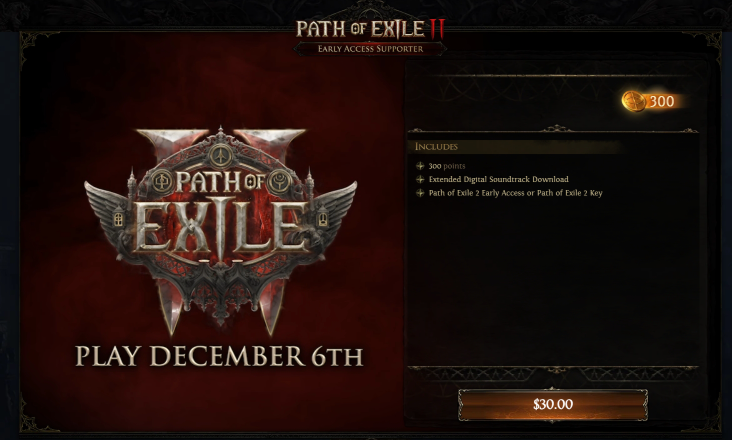This screenshot has width=732, height=440.
Task: Click the left lantern on the logo wing
Action: [119, 218]
